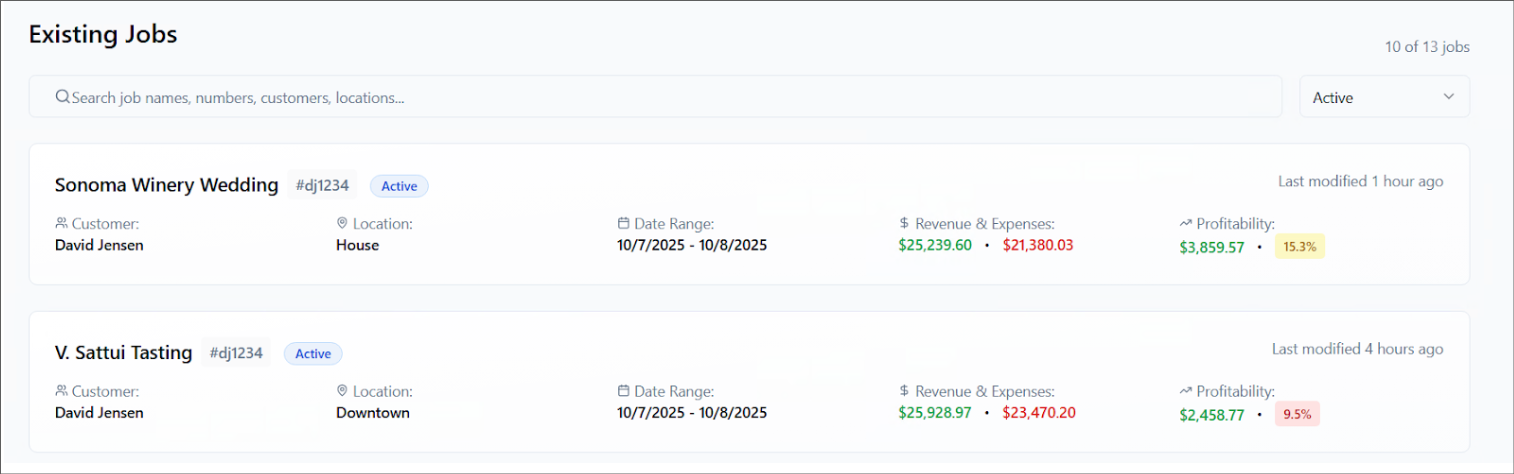Click the calendar icon in V. Sattui card

[x=624, y=392]
